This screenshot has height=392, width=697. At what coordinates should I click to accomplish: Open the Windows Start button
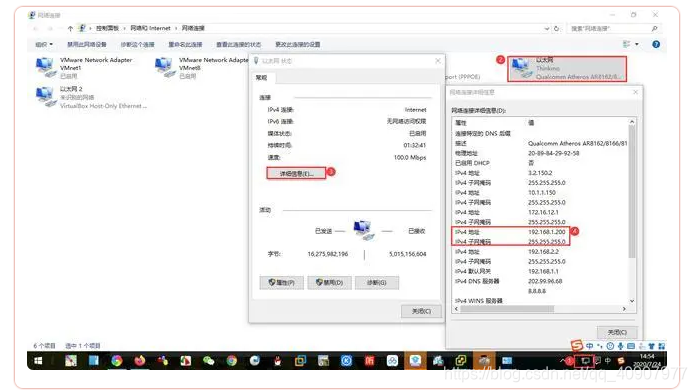(38, 360)
